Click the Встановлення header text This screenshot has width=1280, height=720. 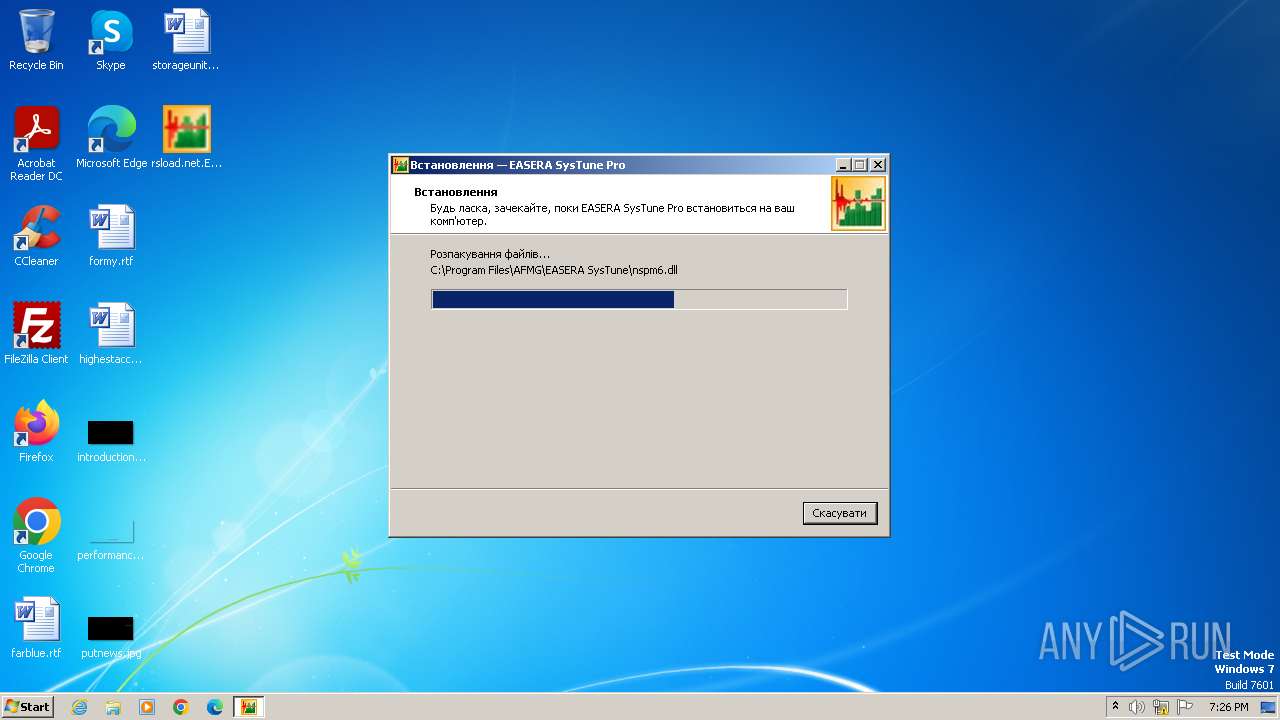point(456,191)
